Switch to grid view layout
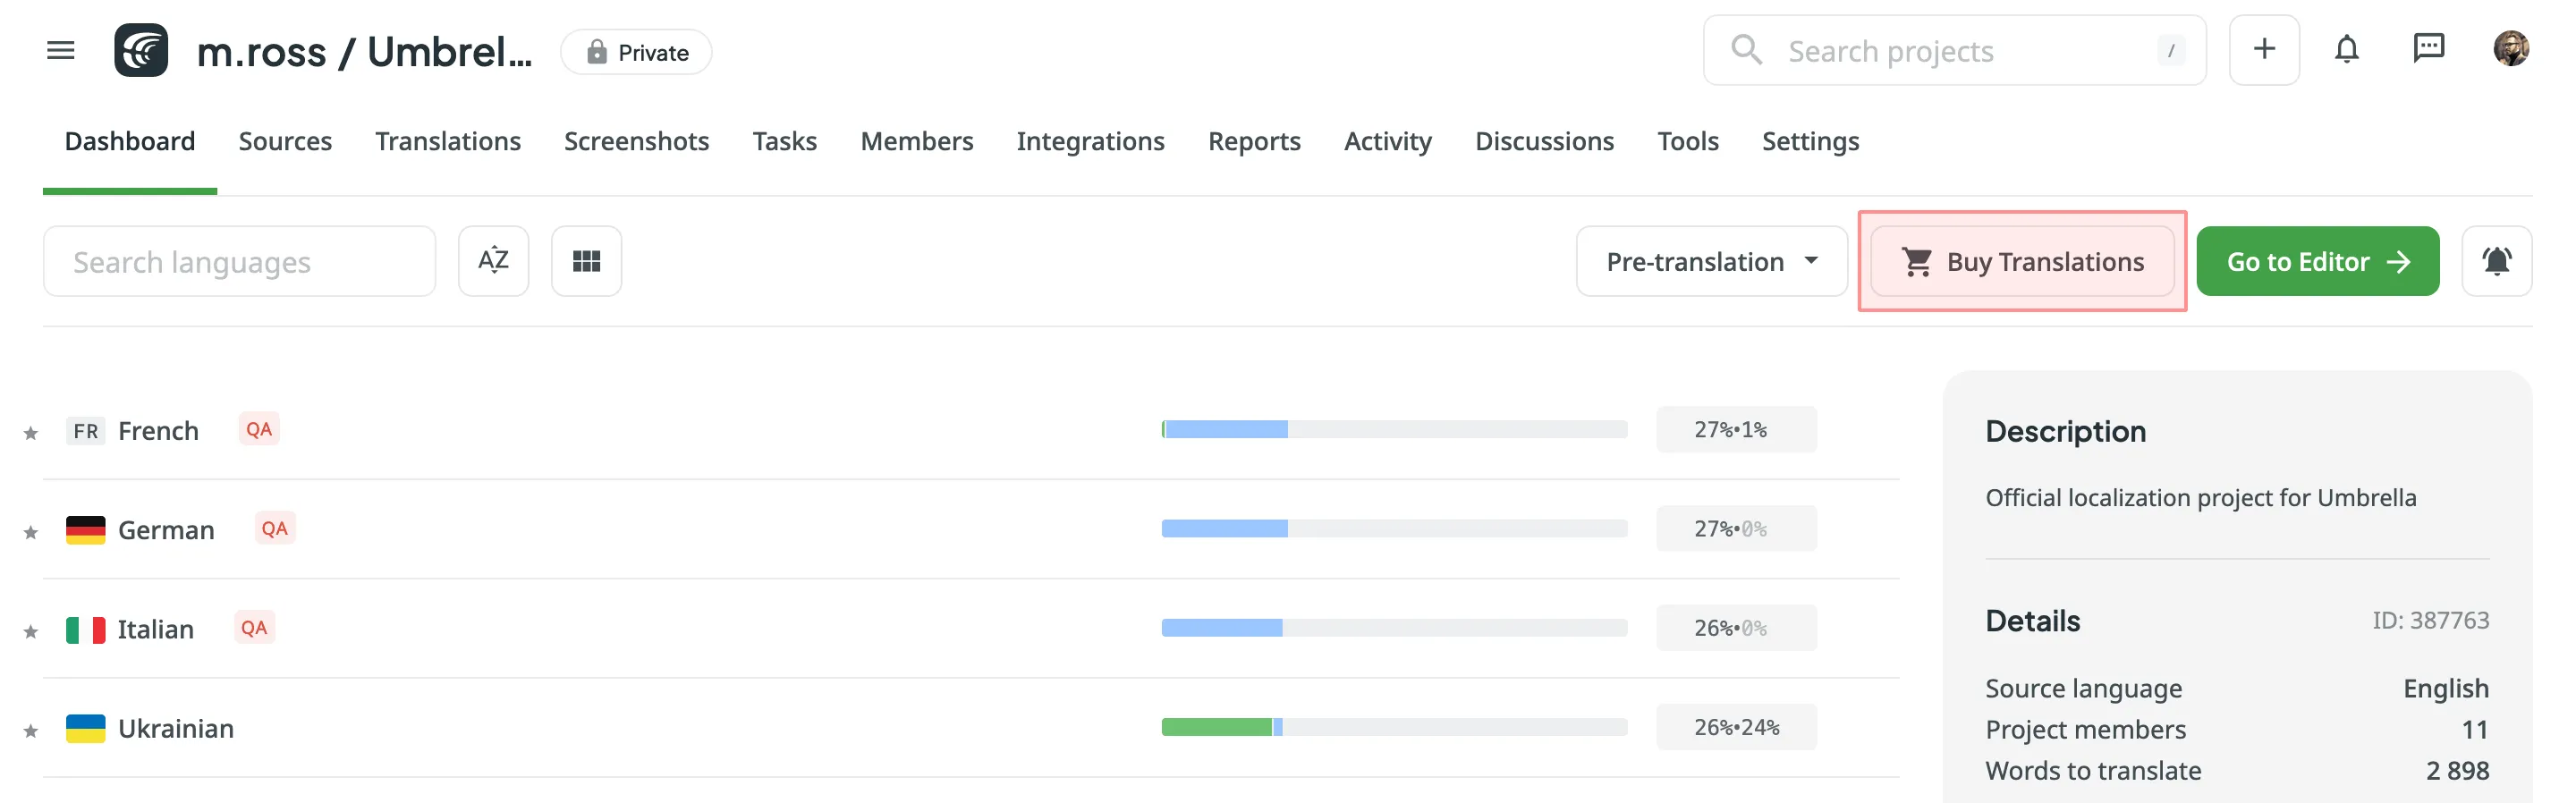The height and width of the screenshot is (803, 2576). tap(586, 261)
